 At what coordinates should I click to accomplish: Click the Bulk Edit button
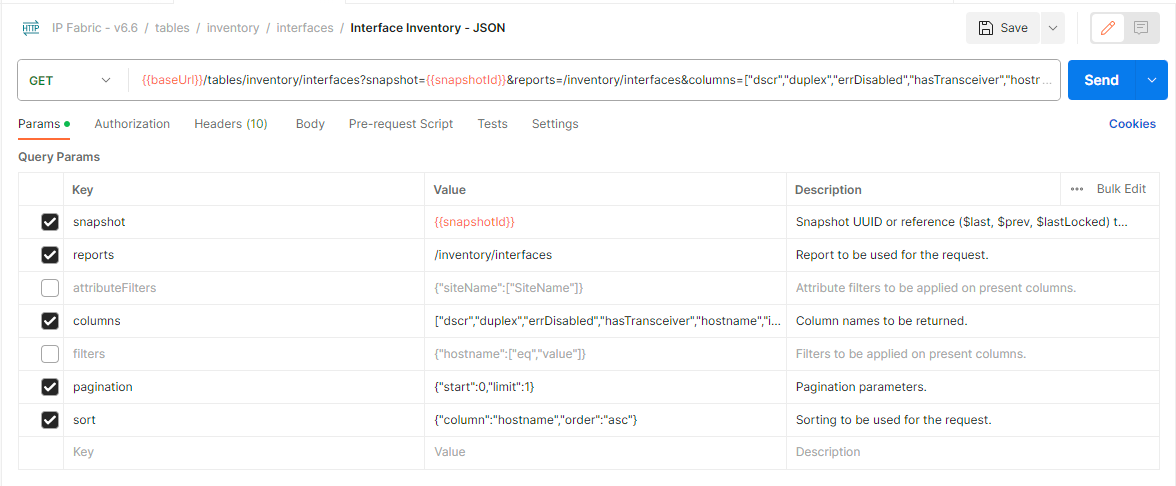(1121, 189)
